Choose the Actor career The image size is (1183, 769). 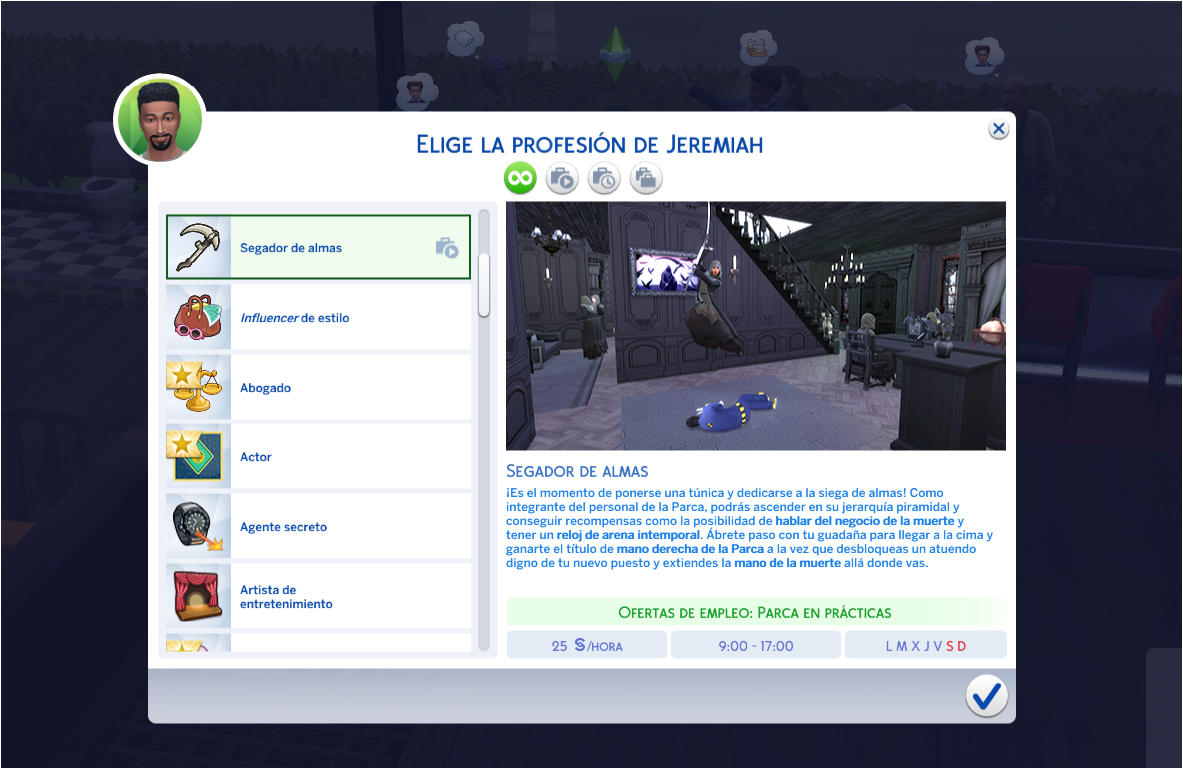(x=318, y=457)
